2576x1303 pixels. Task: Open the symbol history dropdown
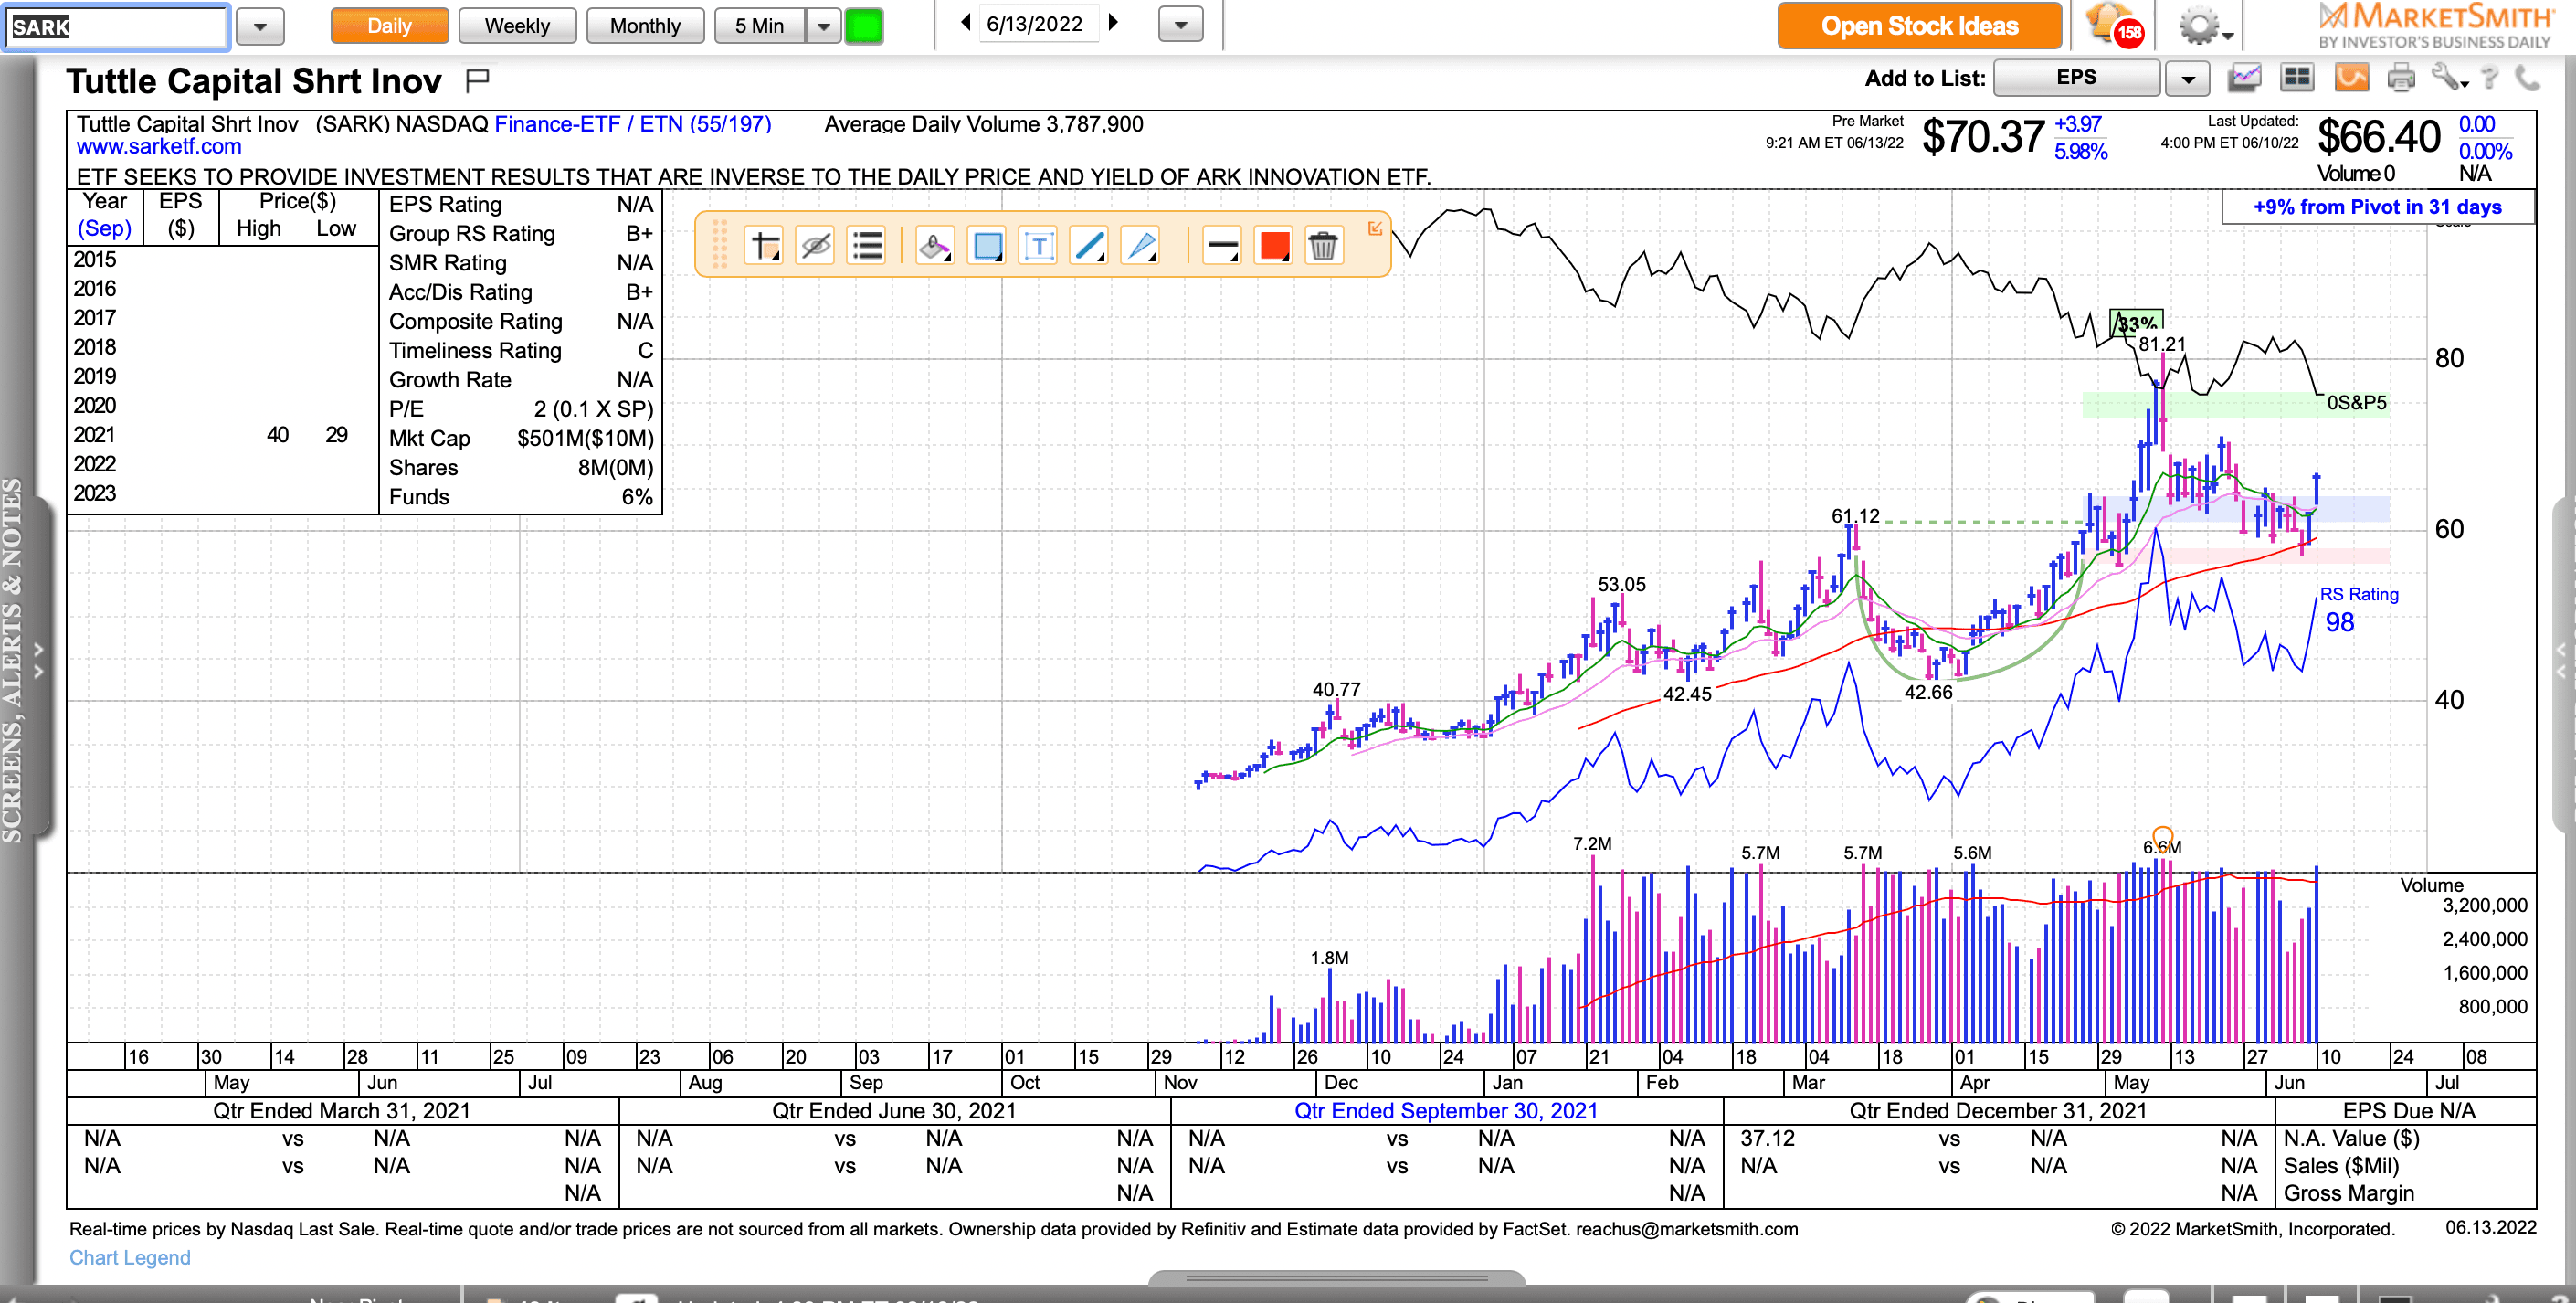[x=260, y=26]
